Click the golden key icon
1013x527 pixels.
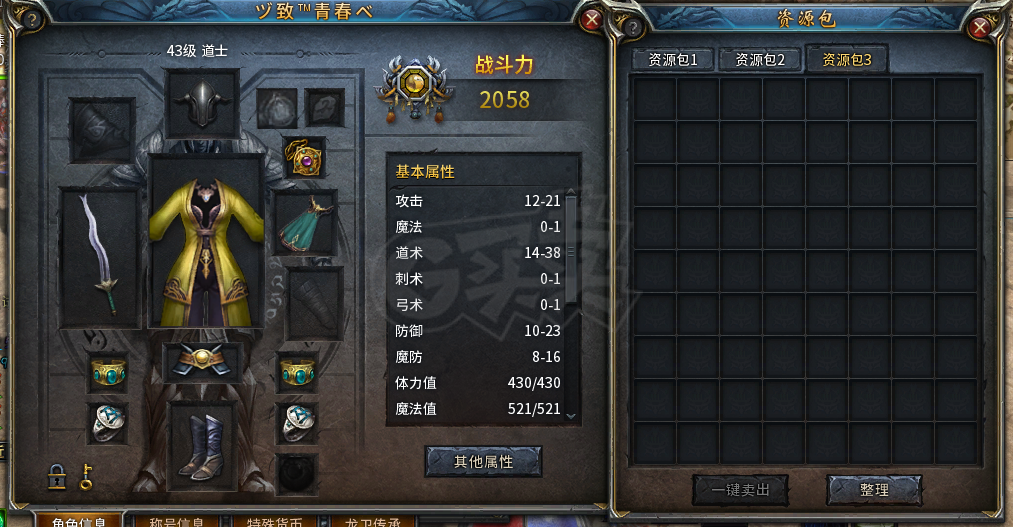coord(86,477)
